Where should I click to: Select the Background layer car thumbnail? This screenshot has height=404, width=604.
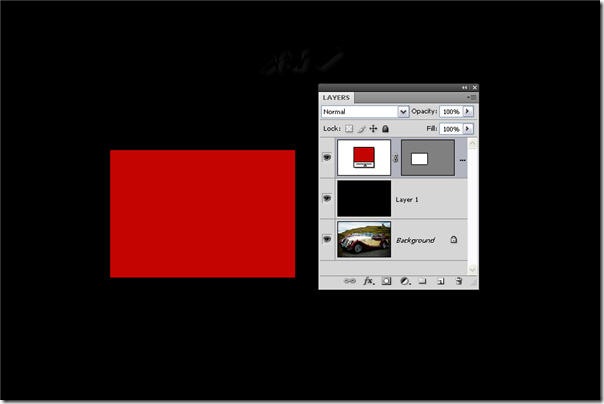[x=364, y=239]
